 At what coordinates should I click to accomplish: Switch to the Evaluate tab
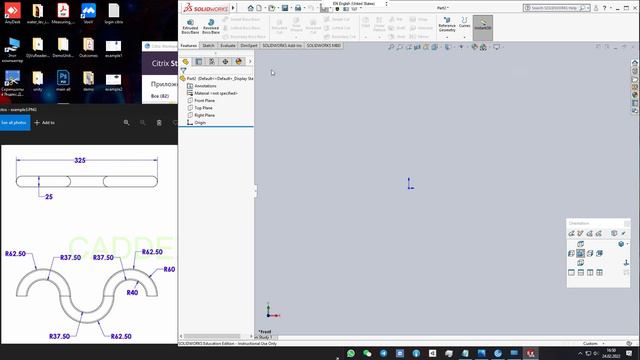[227, 46]
